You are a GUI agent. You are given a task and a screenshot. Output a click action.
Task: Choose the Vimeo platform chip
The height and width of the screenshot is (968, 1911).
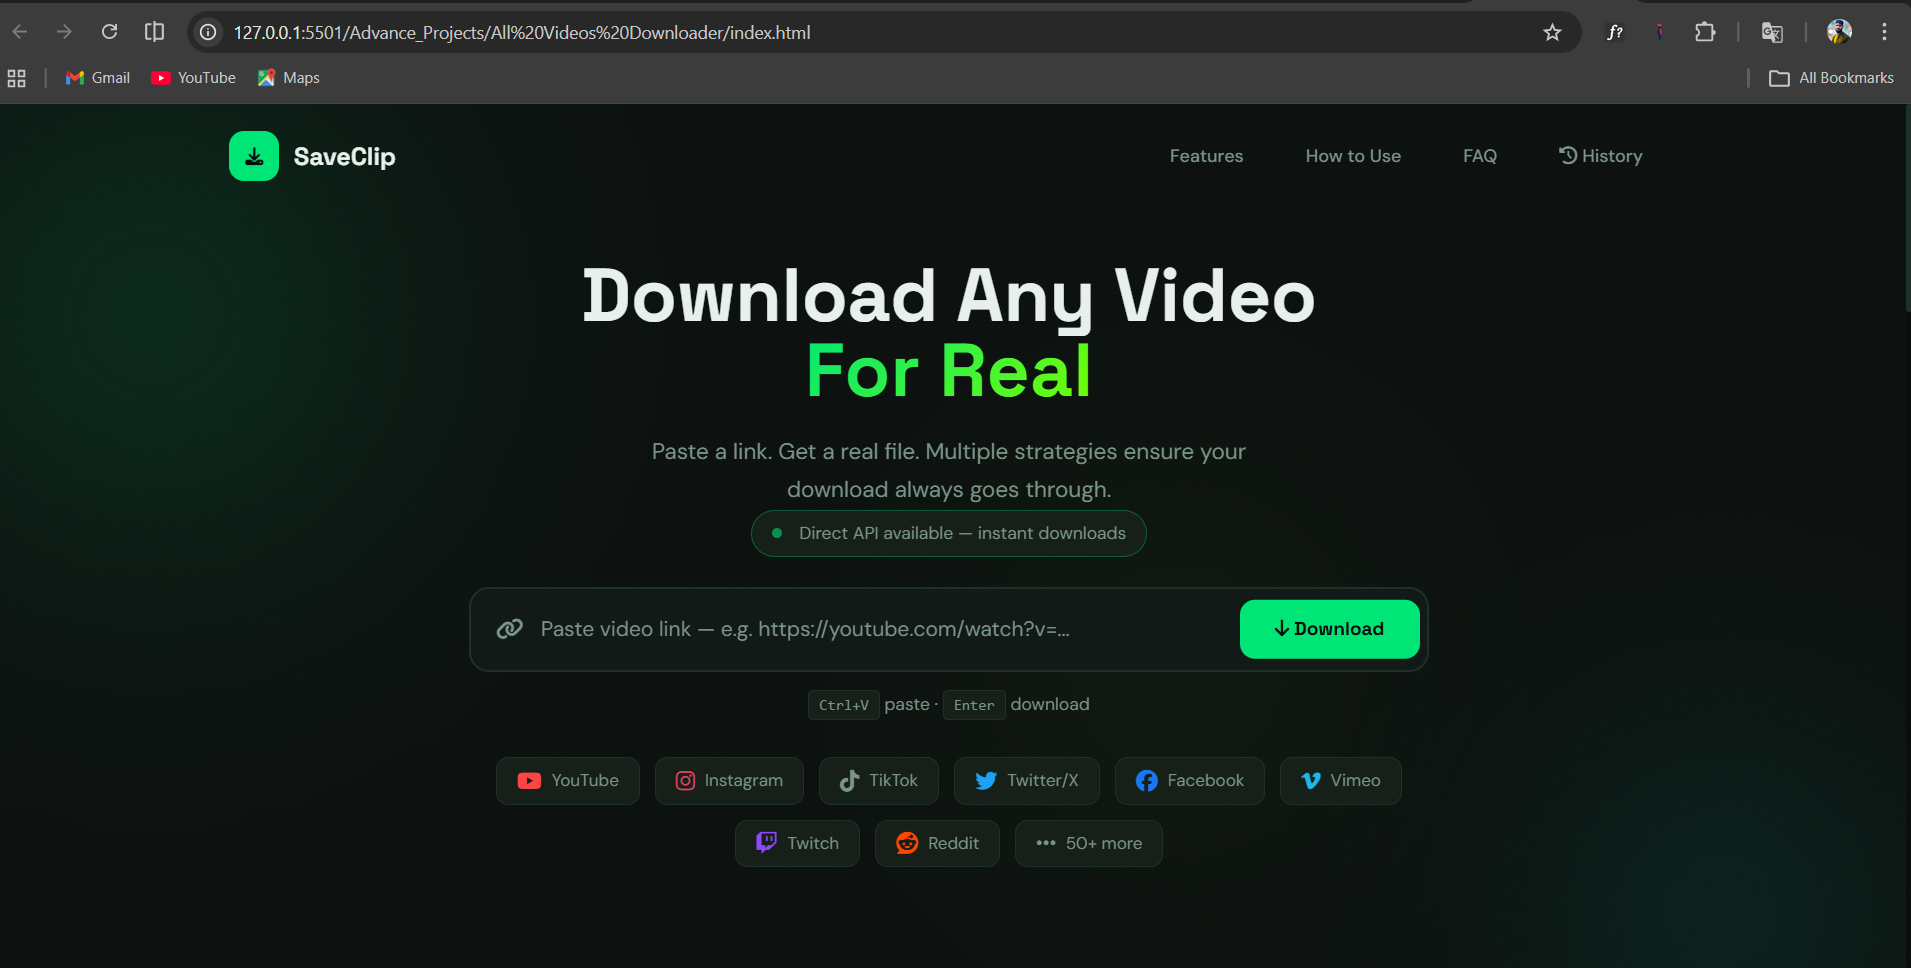1341,781
